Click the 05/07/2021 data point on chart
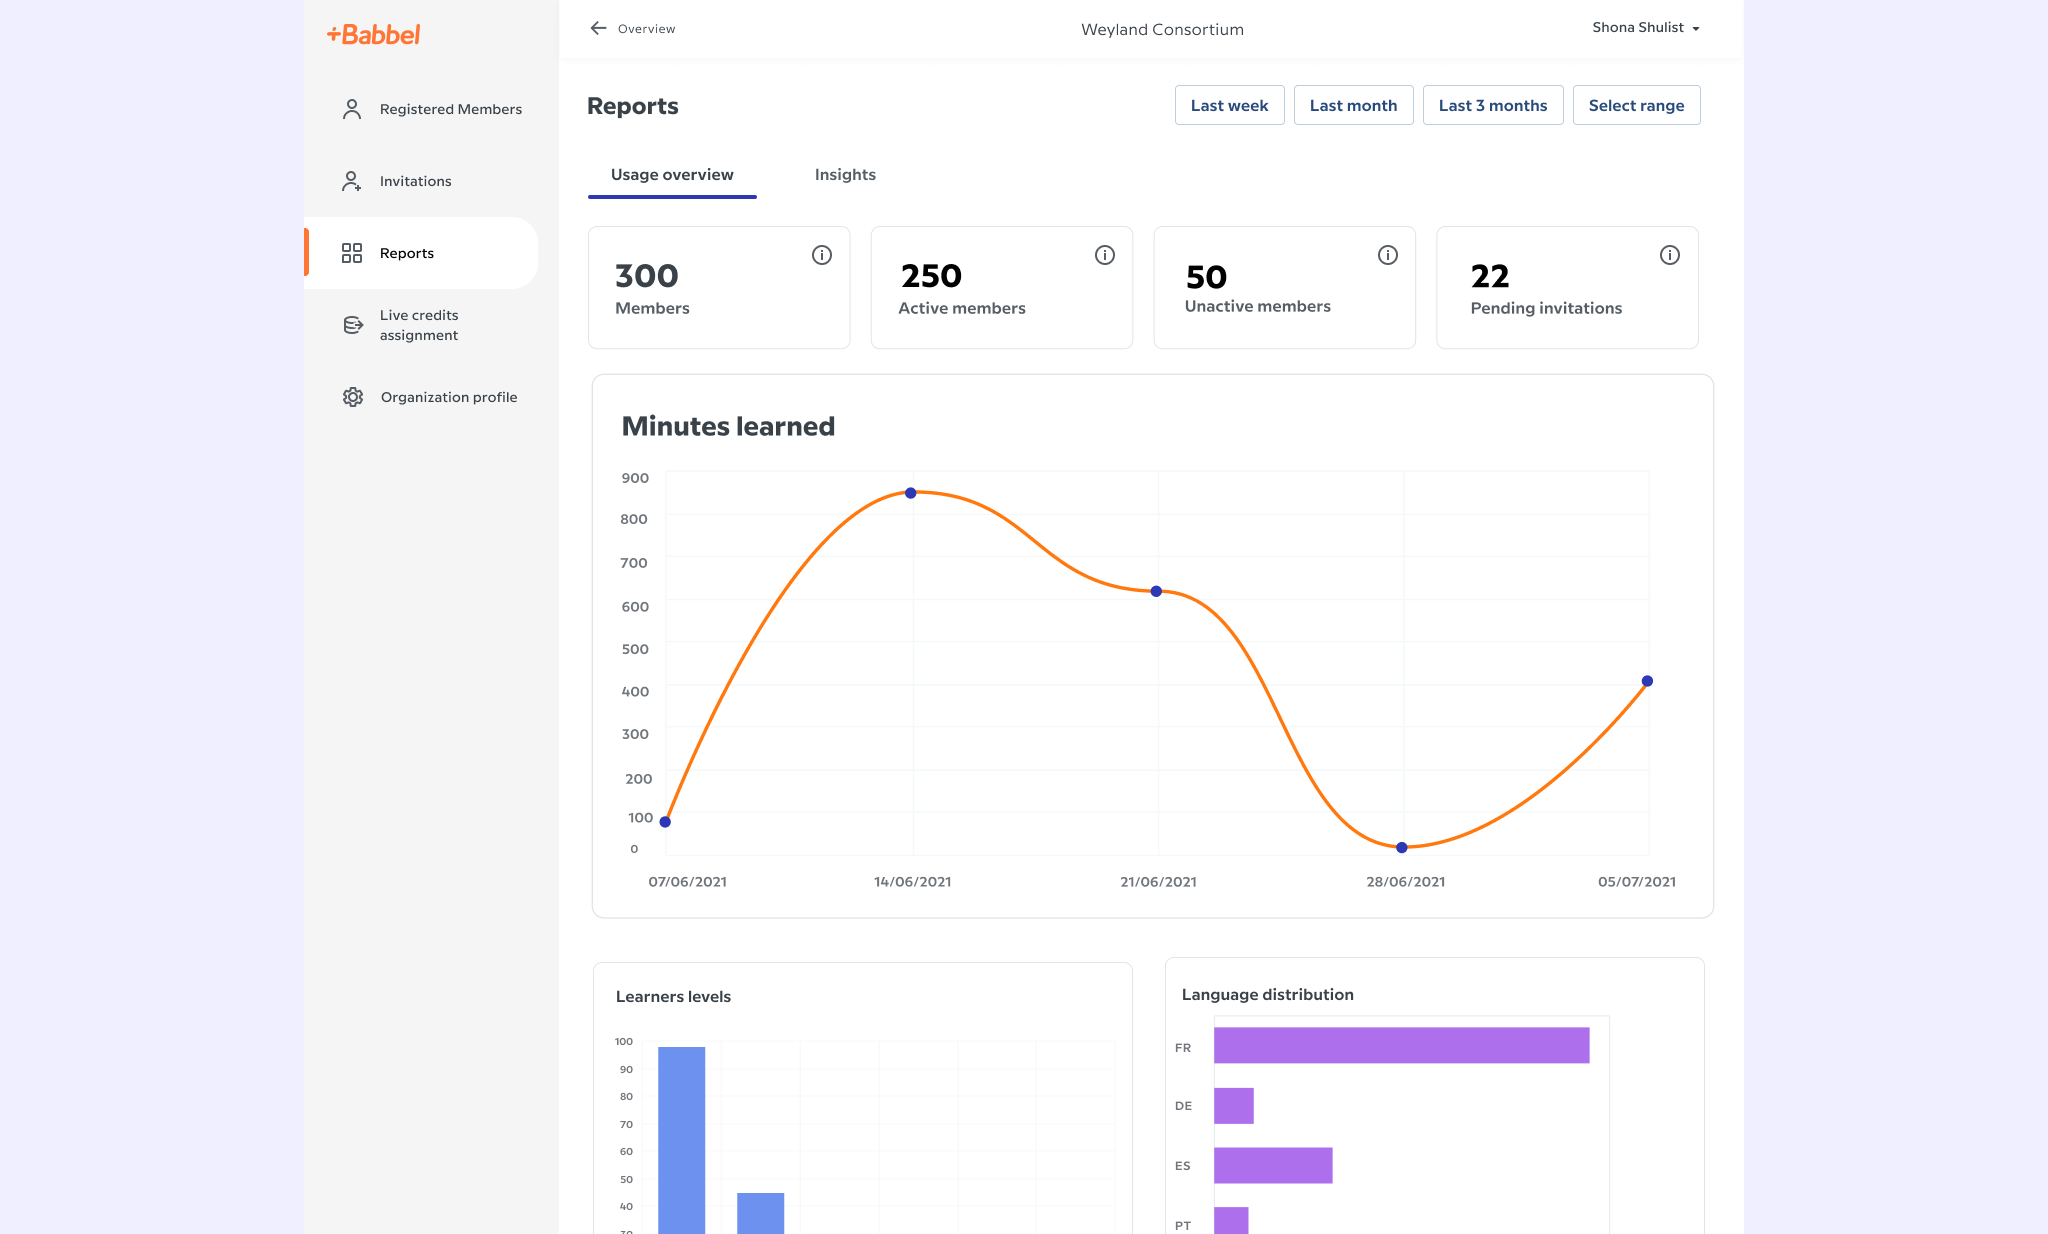Screen dimensions: 2048x1234 (1647, 681)
